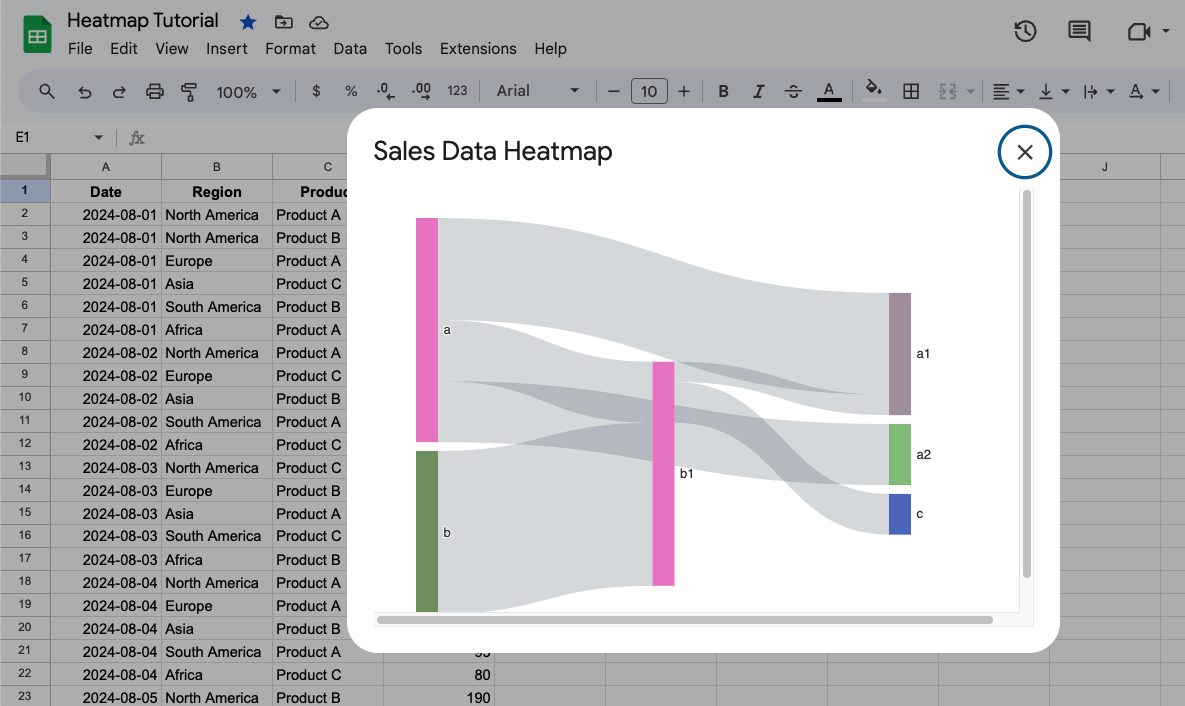Click the text color underlined A
Screen dimensions: 1185x706
coord(828,91)
